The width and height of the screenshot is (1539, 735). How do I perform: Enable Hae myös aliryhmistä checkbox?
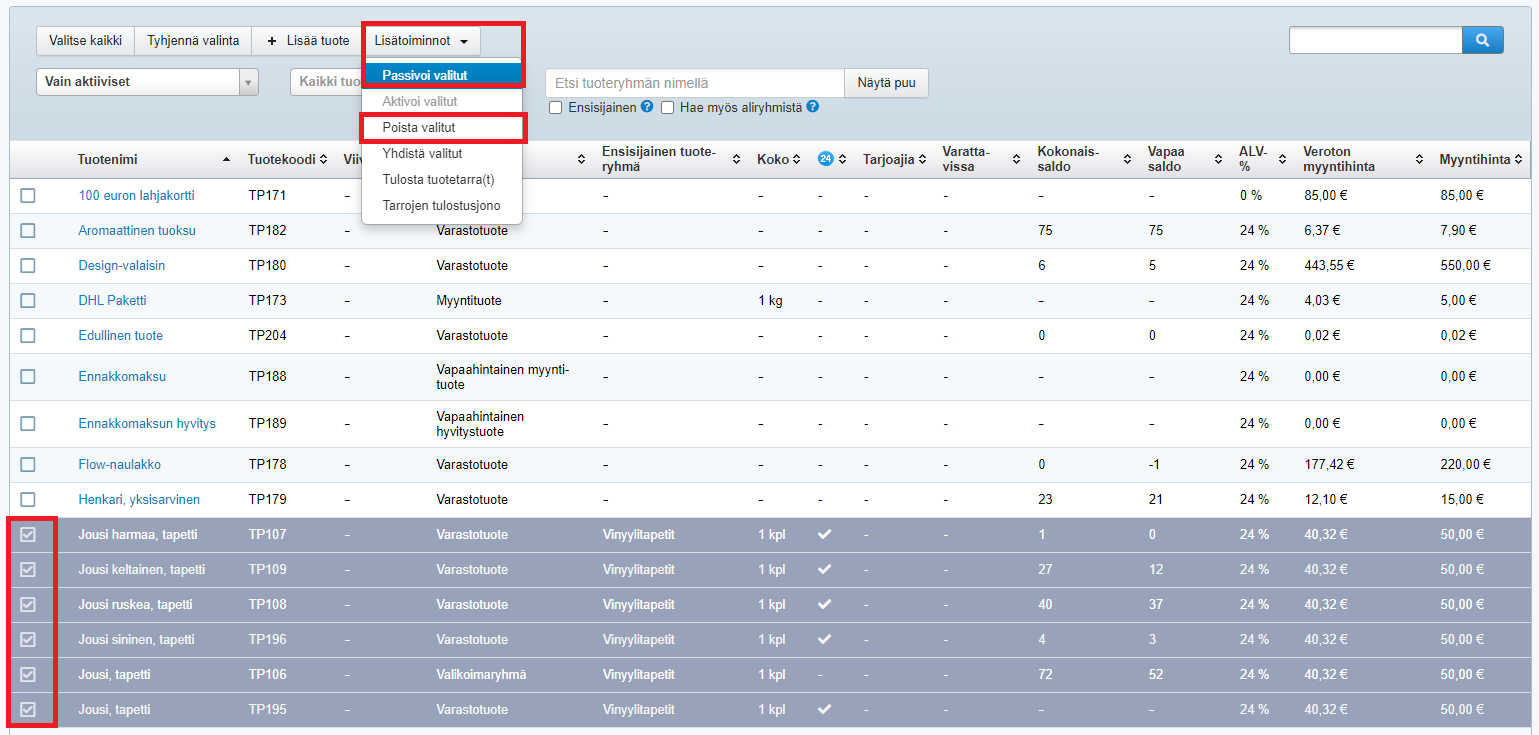point(667,107)
